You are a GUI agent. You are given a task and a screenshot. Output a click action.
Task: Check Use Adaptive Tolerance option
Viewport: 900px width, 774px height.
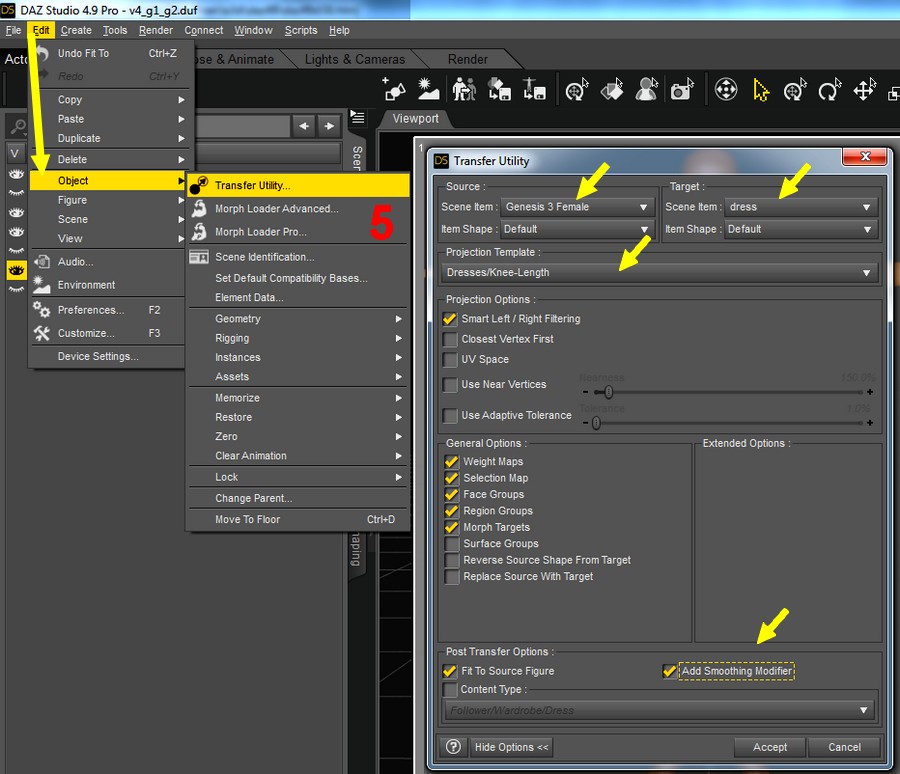450,416
